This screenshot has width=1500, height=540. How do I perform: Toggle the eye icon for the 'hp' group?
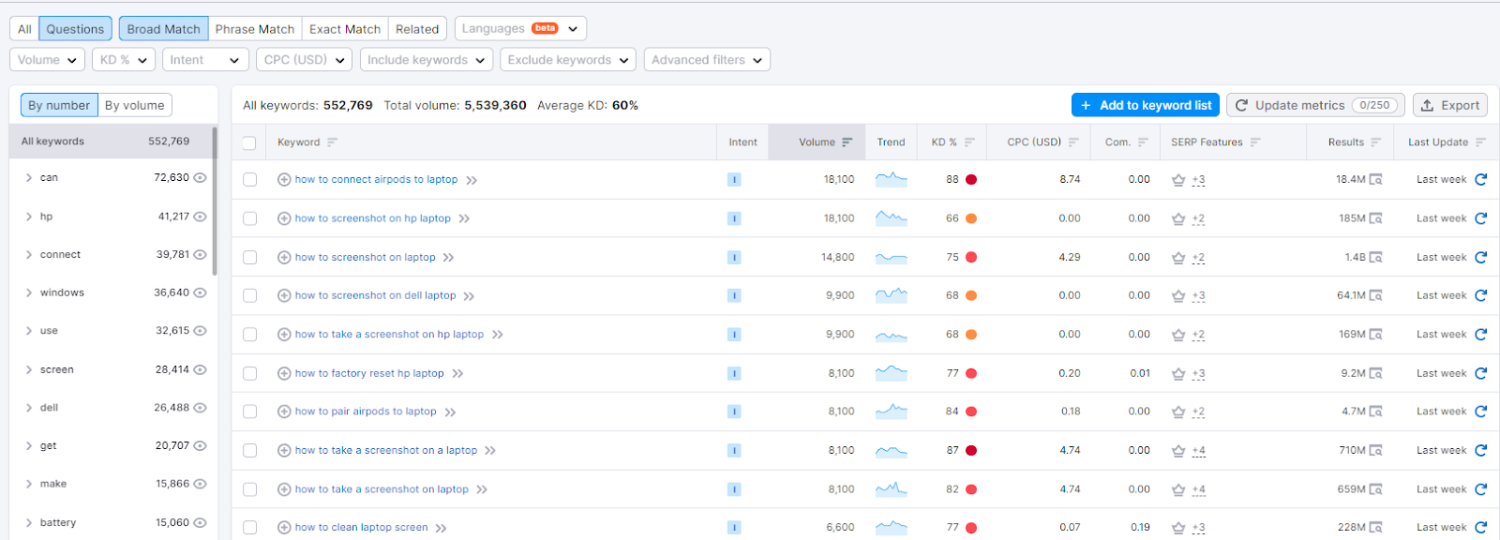[200, 216]
